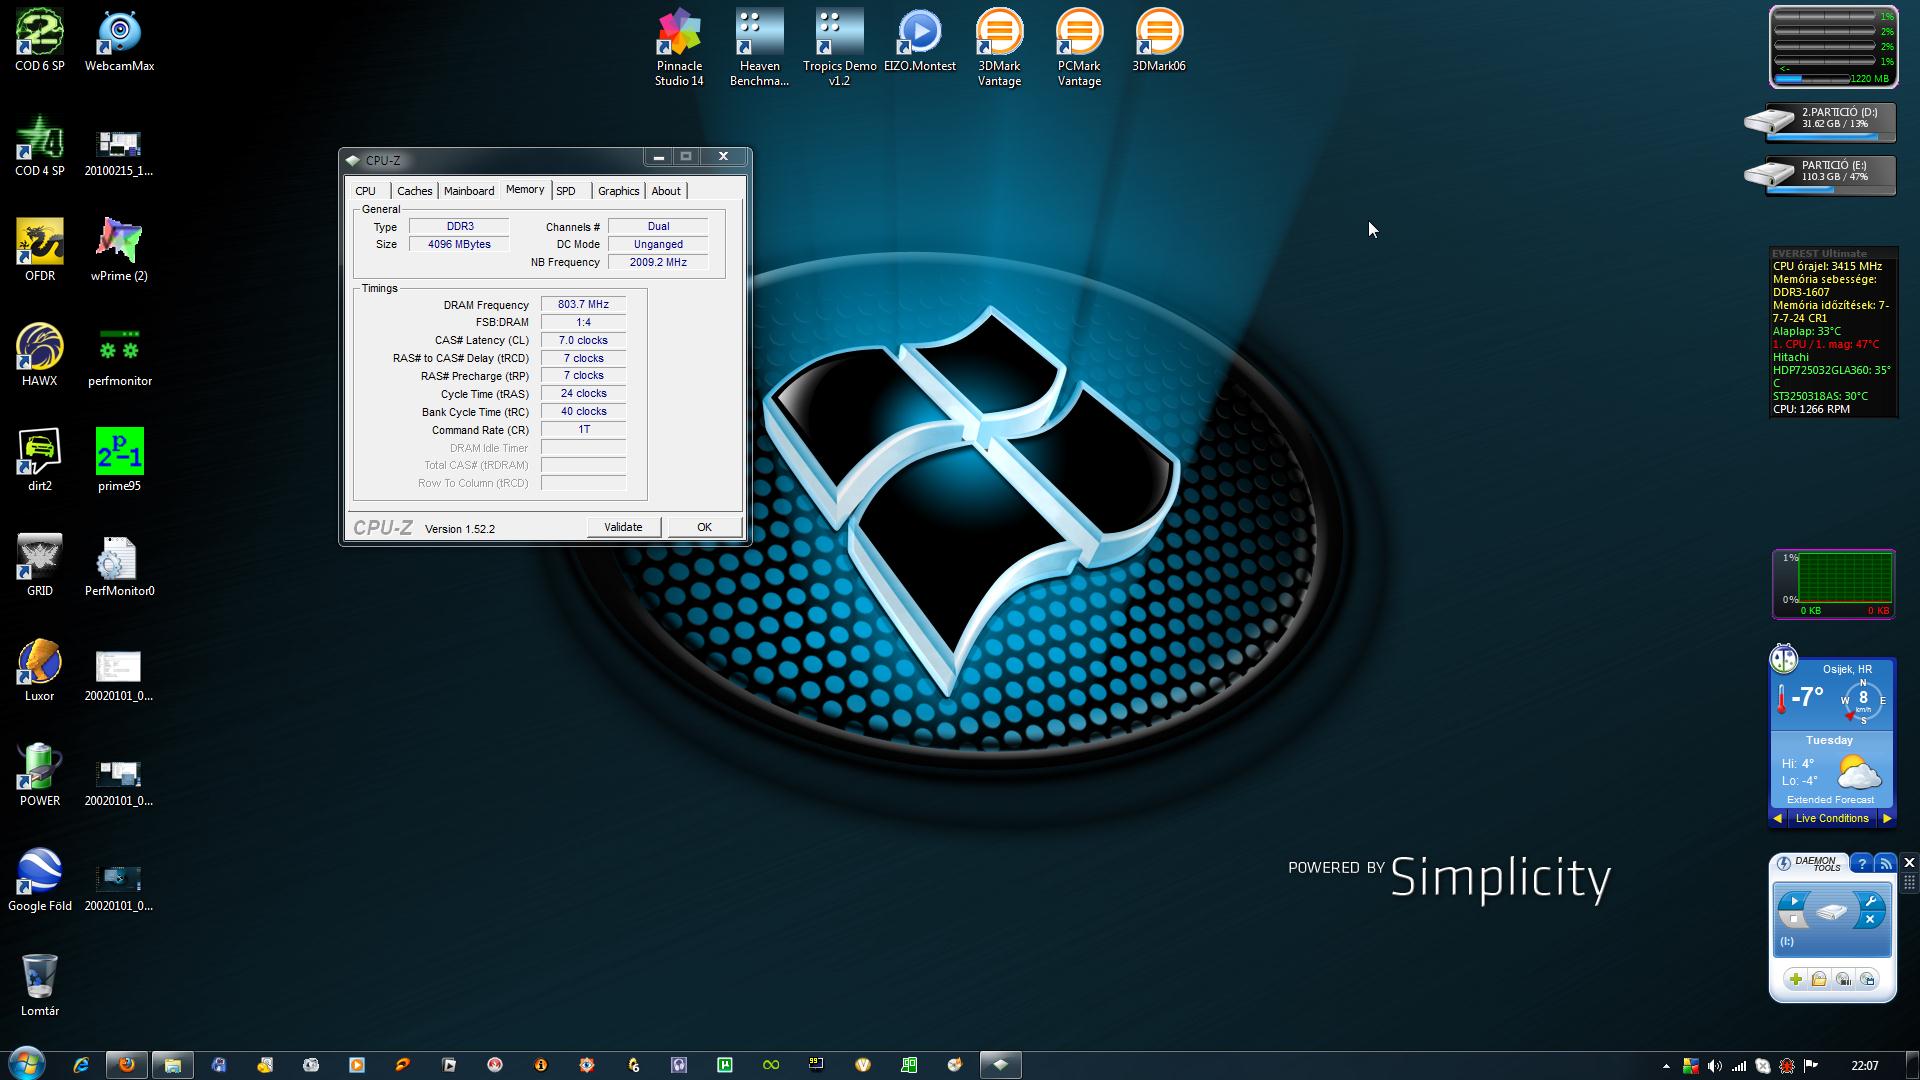Click the next arrow in weather gadget
Screen dimensions: 1920x1080
click(1886, 818)
